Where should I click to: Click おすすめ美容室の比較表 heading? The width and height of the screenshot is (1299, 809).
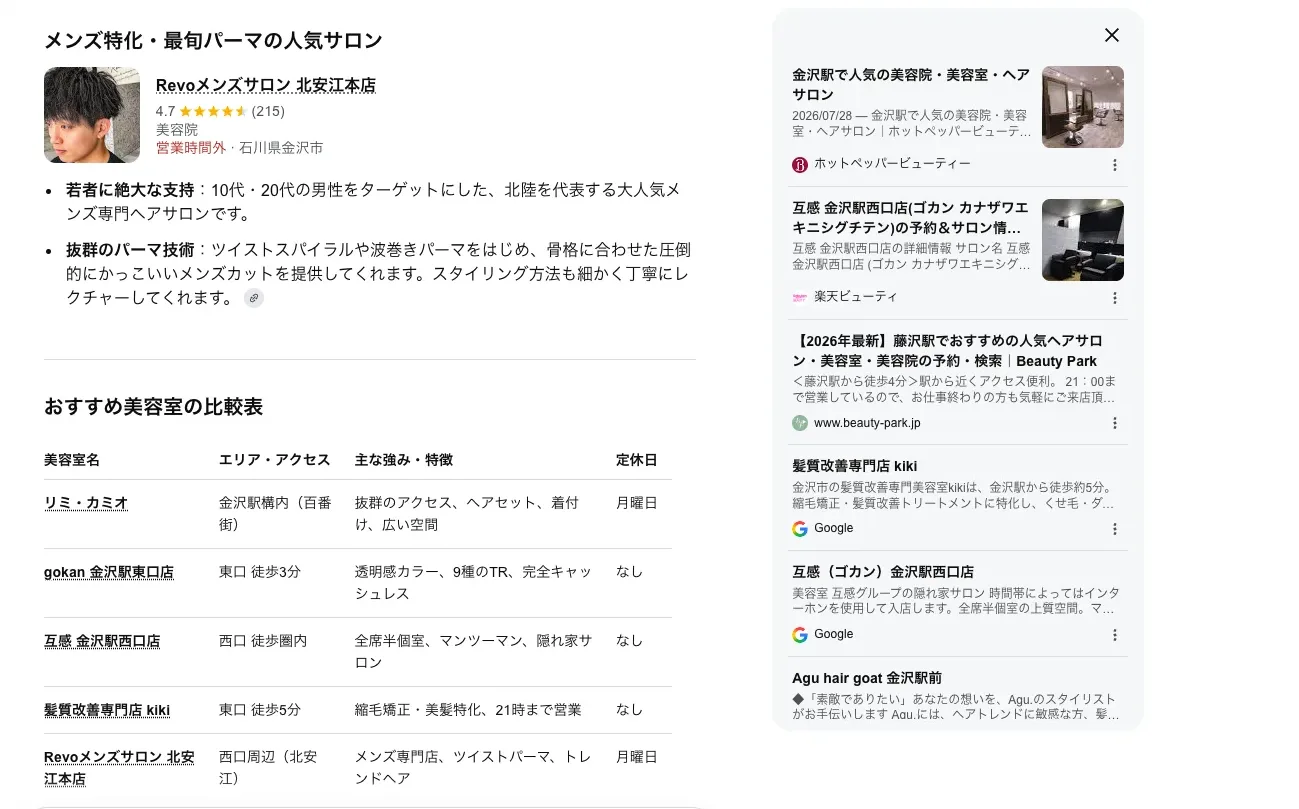point(153,407)
